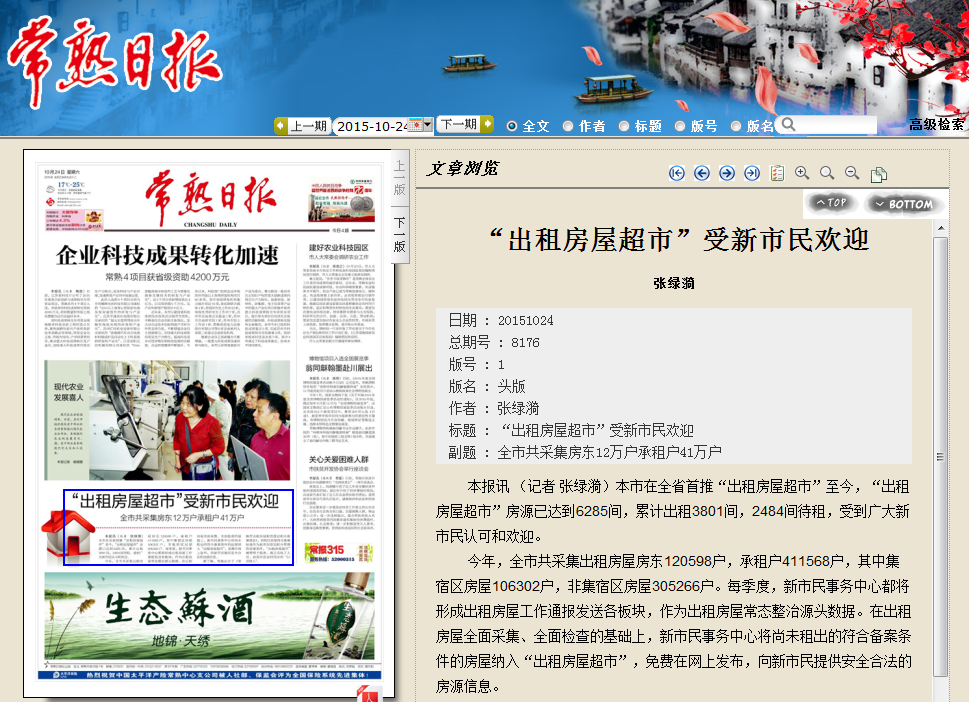Select the 标题 search radio button
Viewport: 969px width, 702px height.
(x=624, y=126)
